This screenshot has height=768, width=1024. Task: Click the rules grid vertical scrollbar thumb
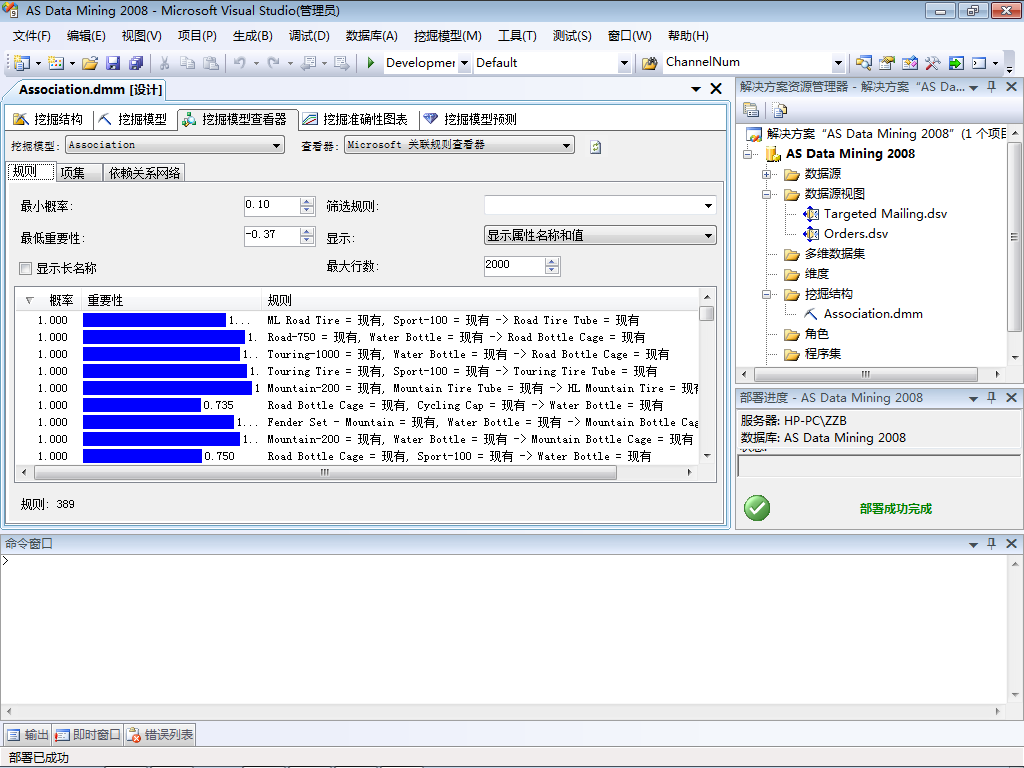click(x=707, y=313)
